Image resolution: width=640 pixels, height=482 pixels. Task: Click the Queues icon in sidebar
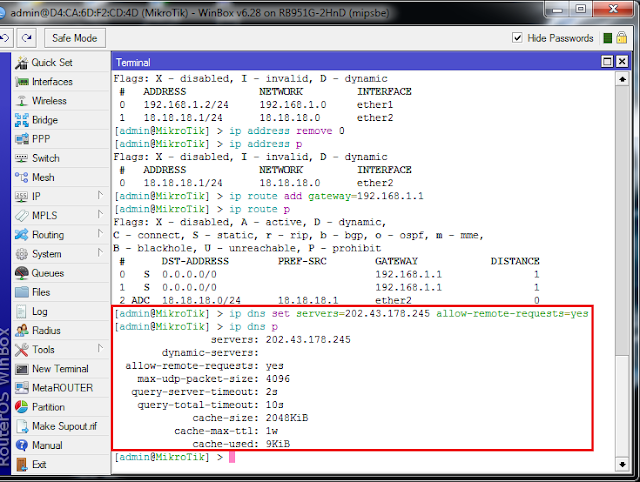(21, 273)
